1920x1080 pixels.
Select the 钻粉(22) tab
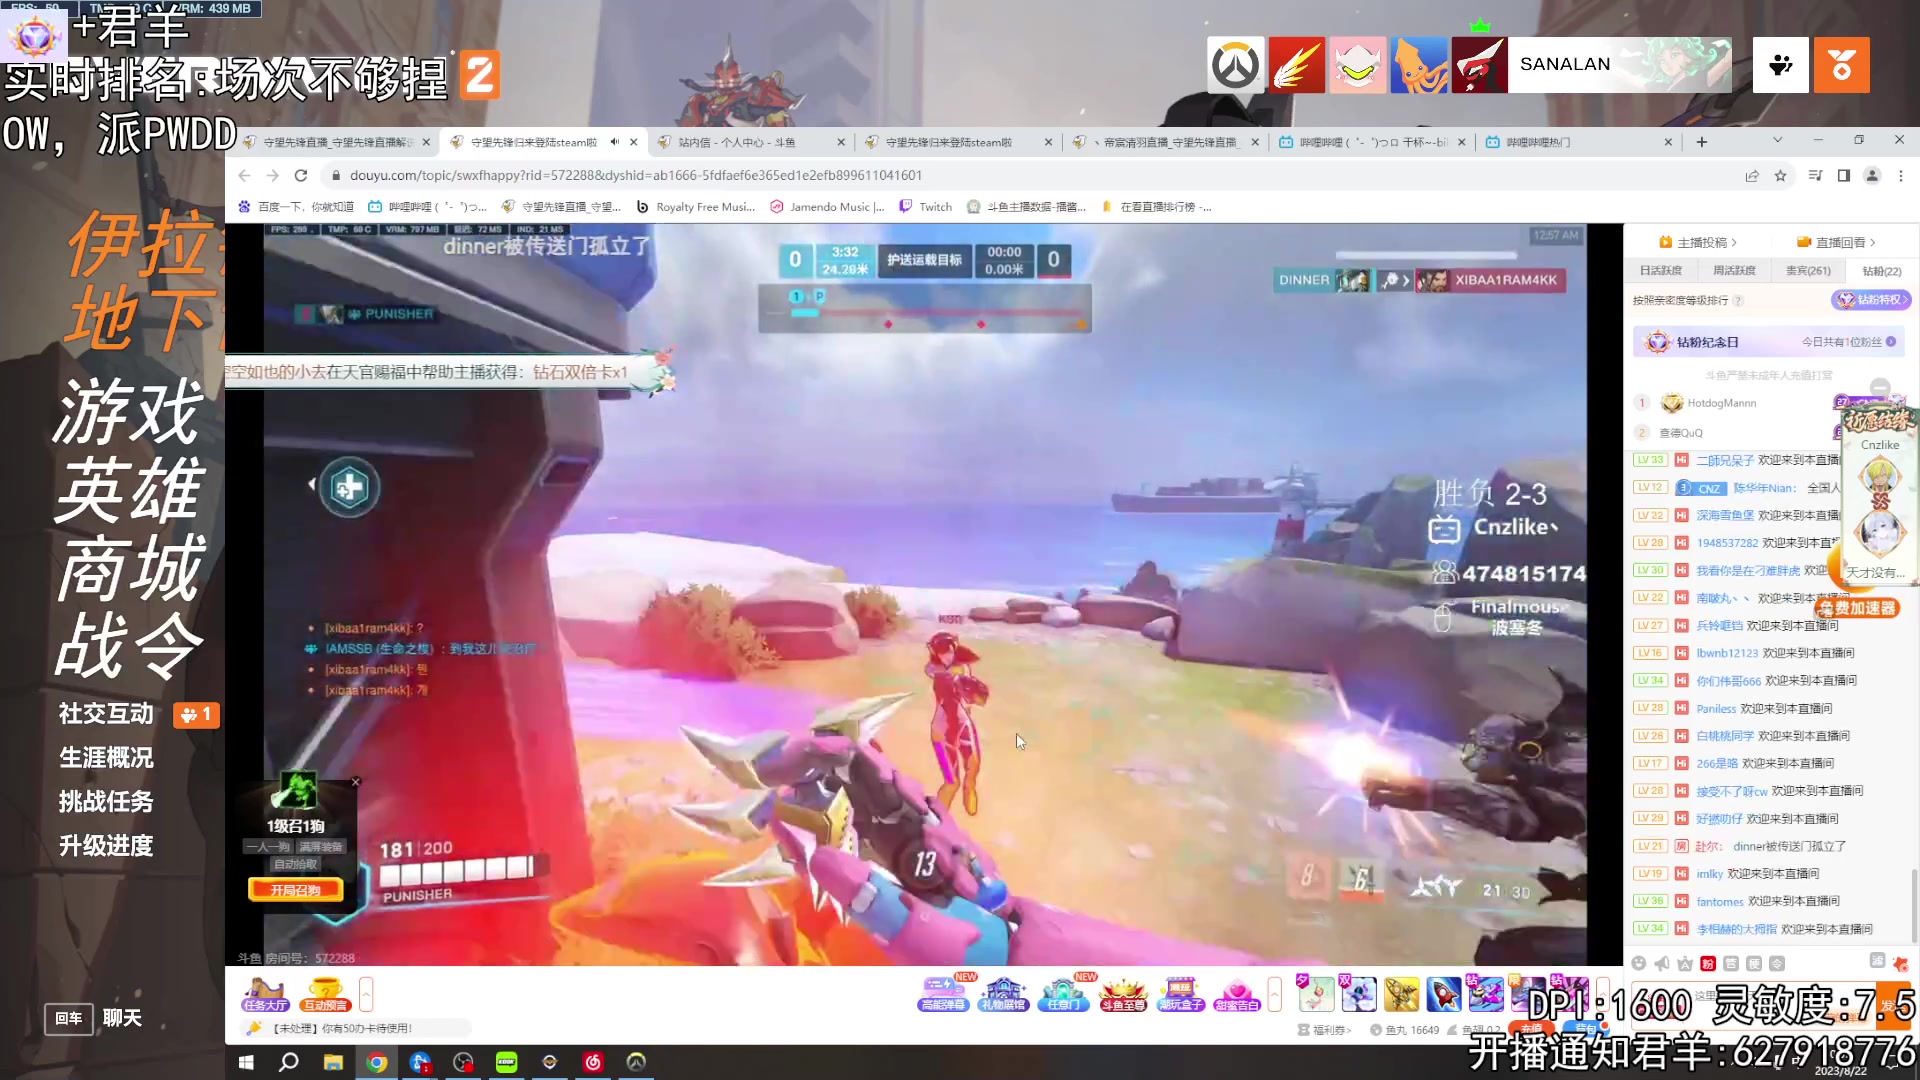(x=1881, y=271)
